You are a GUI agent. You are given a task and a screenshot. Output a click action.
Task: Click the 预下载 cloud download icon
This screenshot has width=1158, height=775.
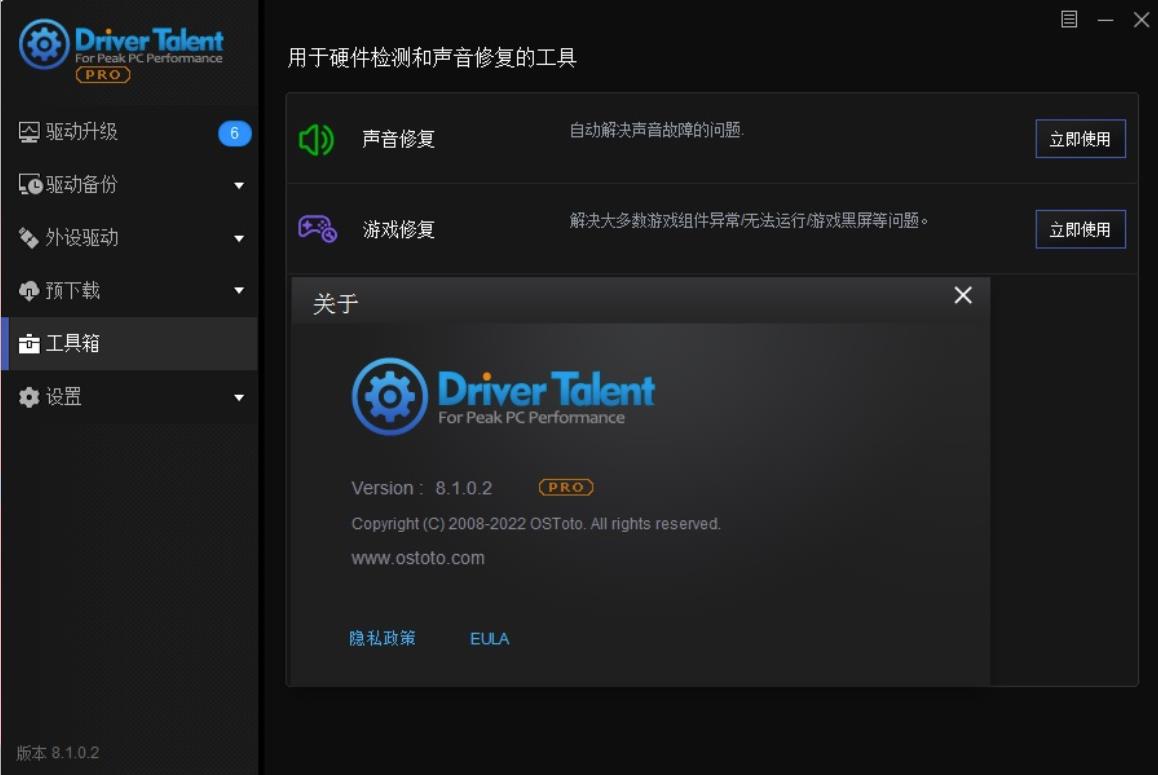(x=29, y=291)
